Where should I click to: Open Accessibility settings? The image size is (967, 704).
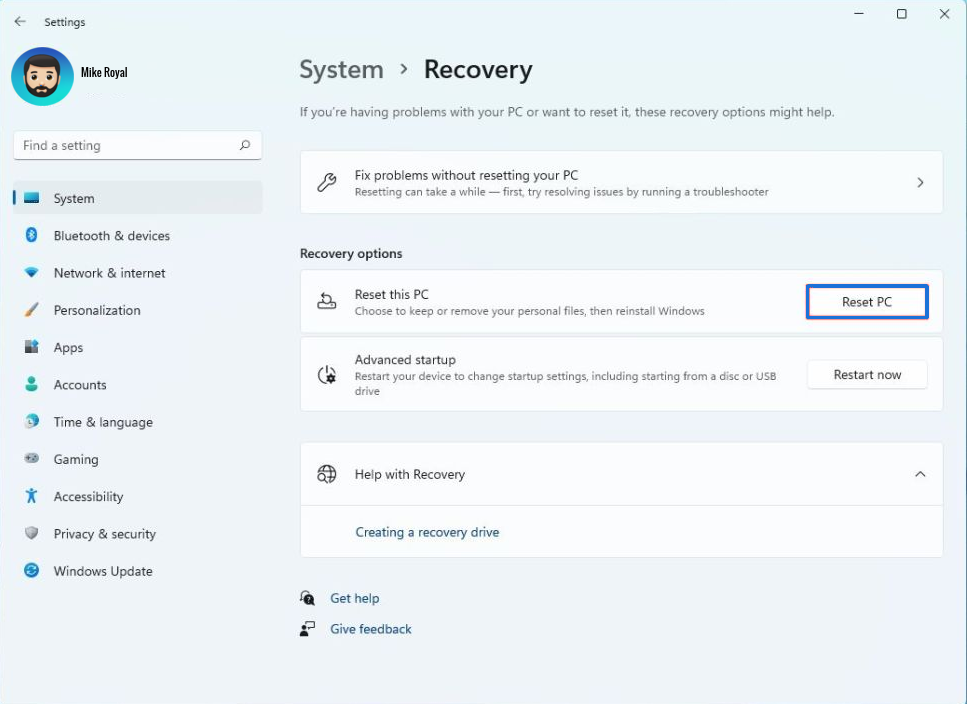(138, 496)
